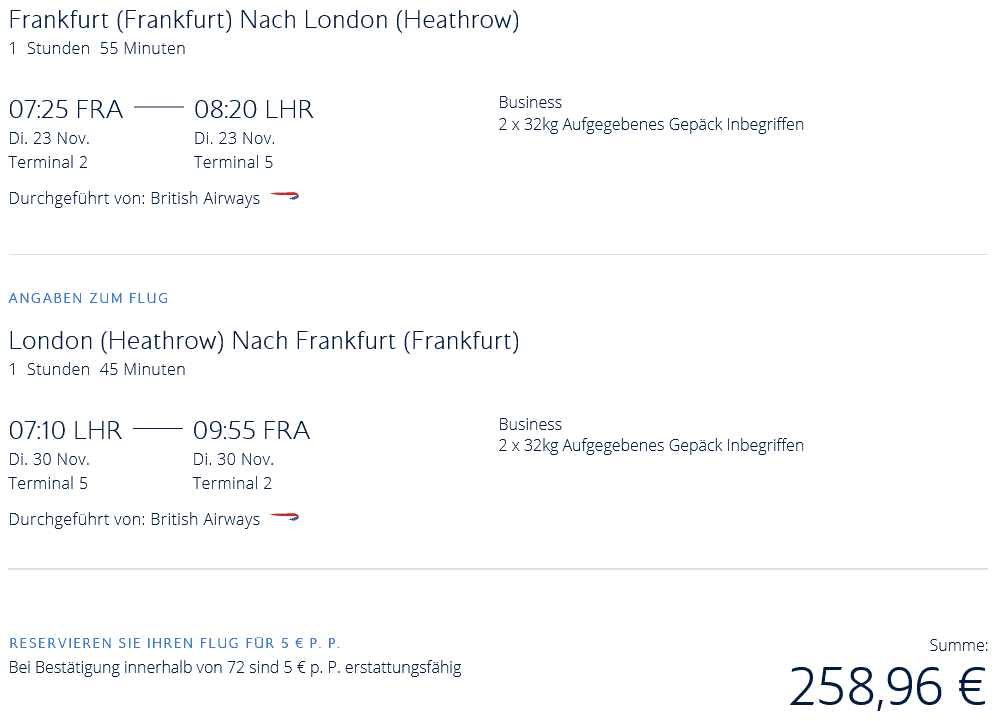Click the 07:25 FRA departure time
Screen dimensions: 996x721
[66, 110]
